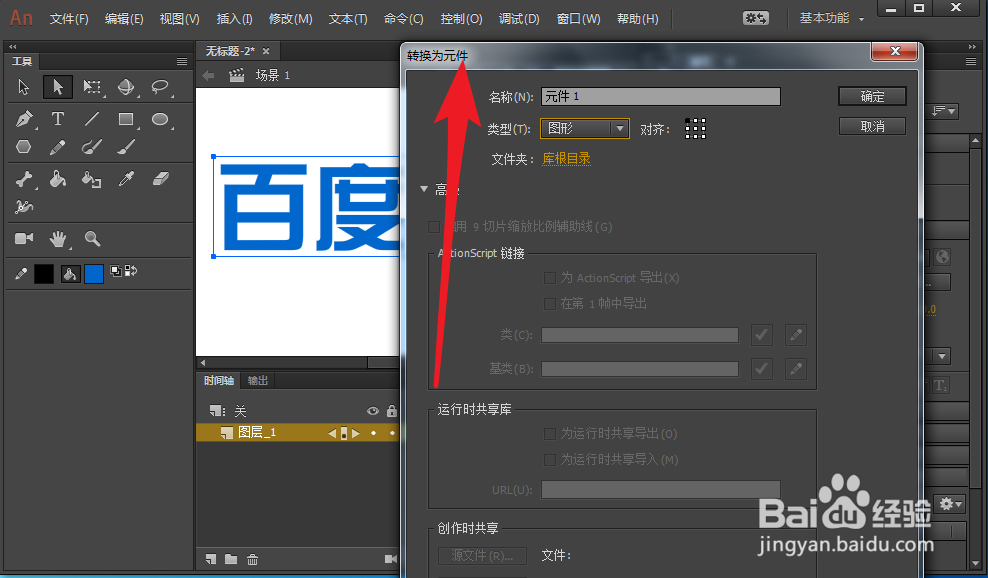Viewport: 988px width, 578px height.
Task: Select the black arrow Selection tool
Action: tap(57, 87)
